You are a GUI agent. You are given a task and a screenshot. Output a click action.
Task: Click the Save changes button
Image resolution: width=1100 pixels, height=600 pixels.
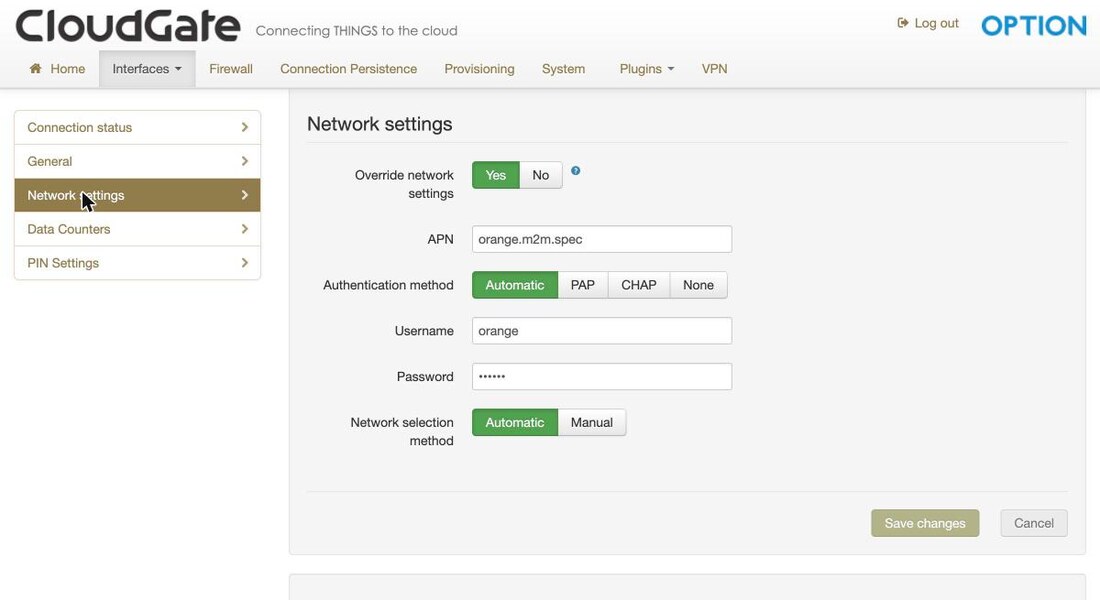tap(925, 523)
